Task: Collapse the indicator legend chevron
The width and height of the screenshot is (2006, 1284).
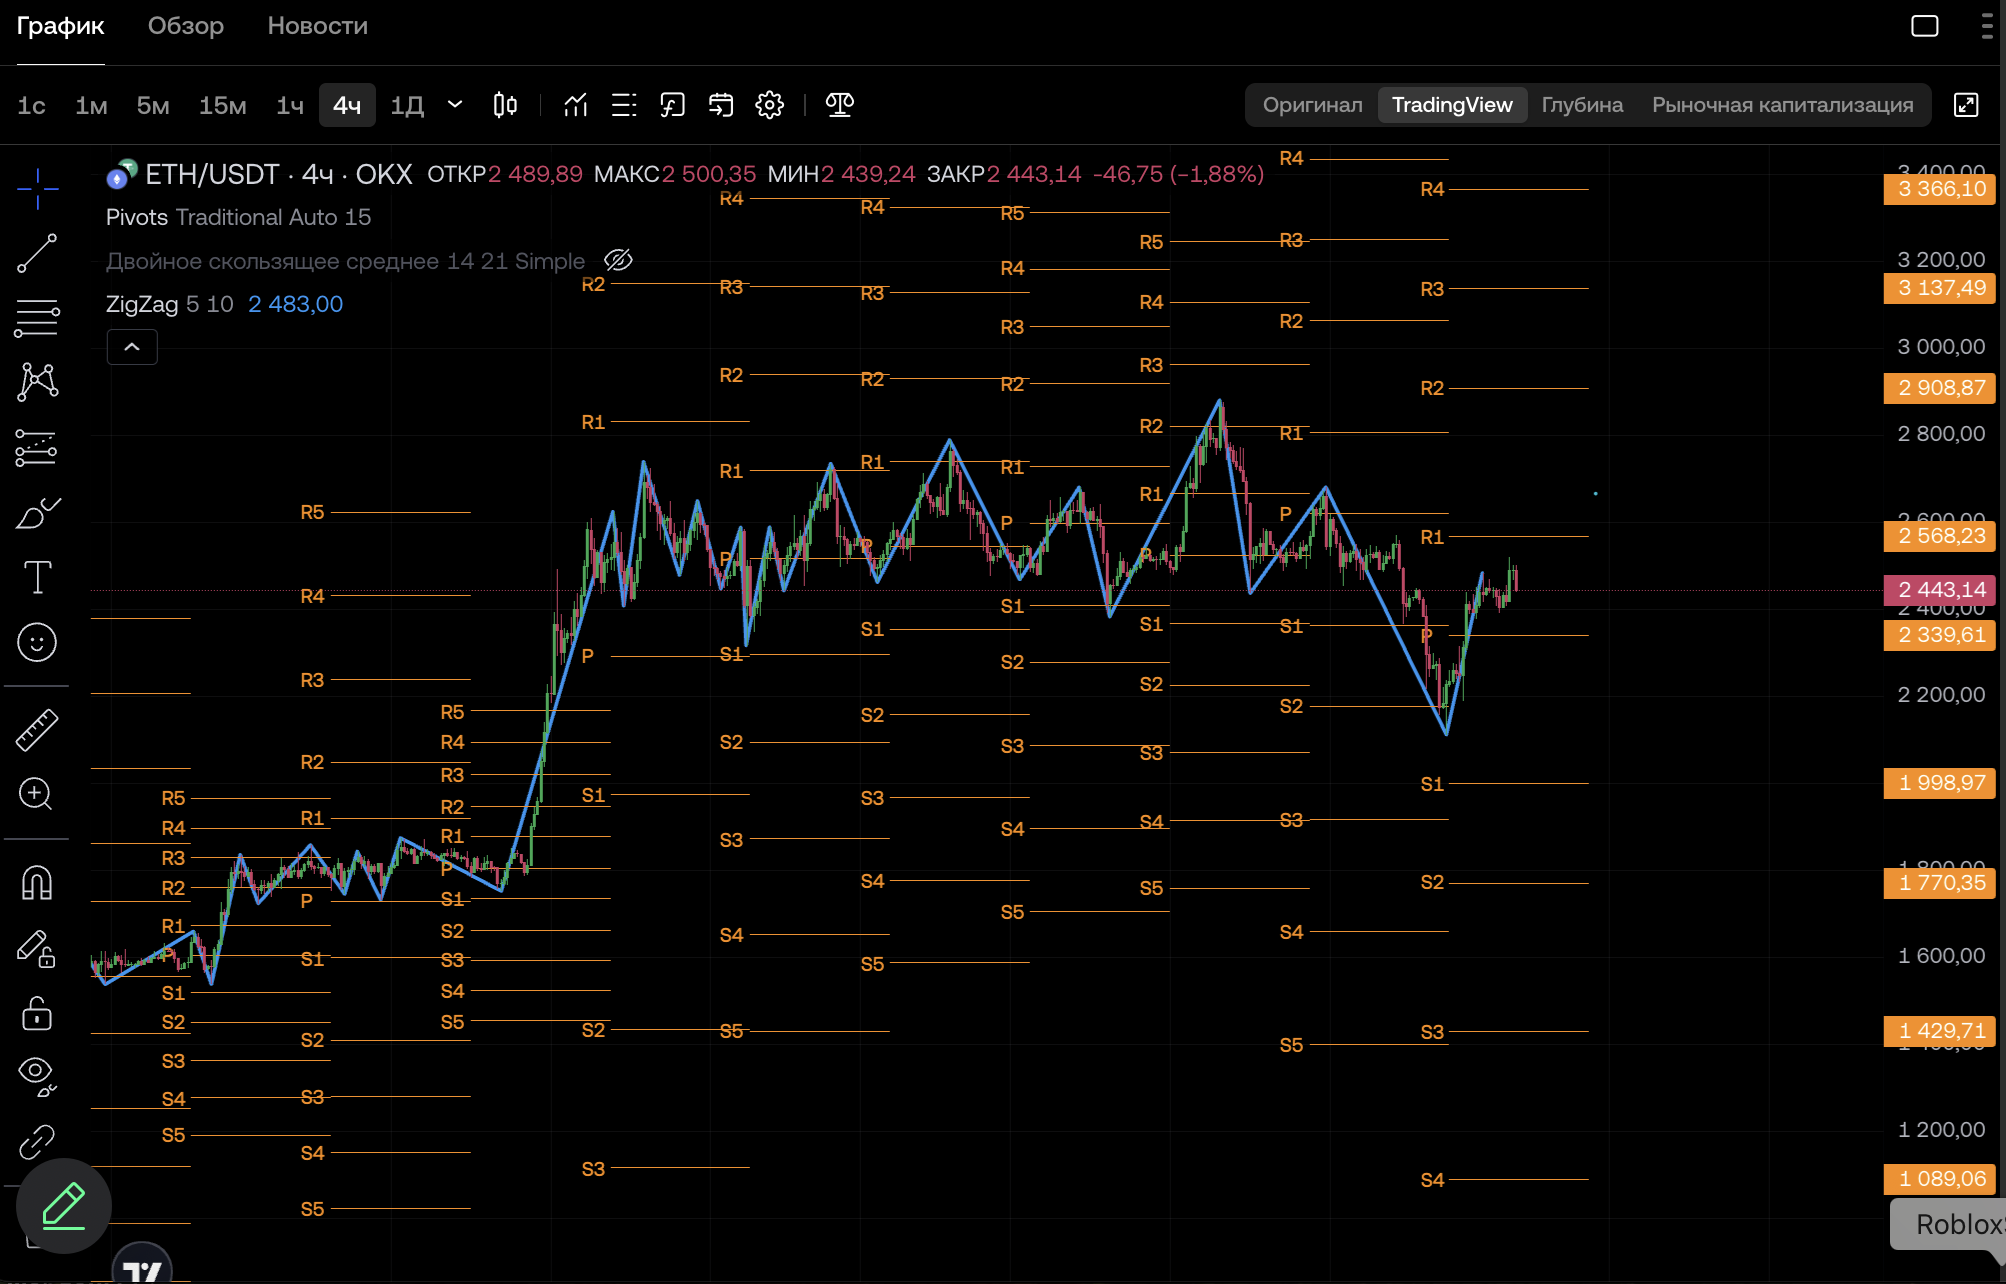Action: coord(132,347)
